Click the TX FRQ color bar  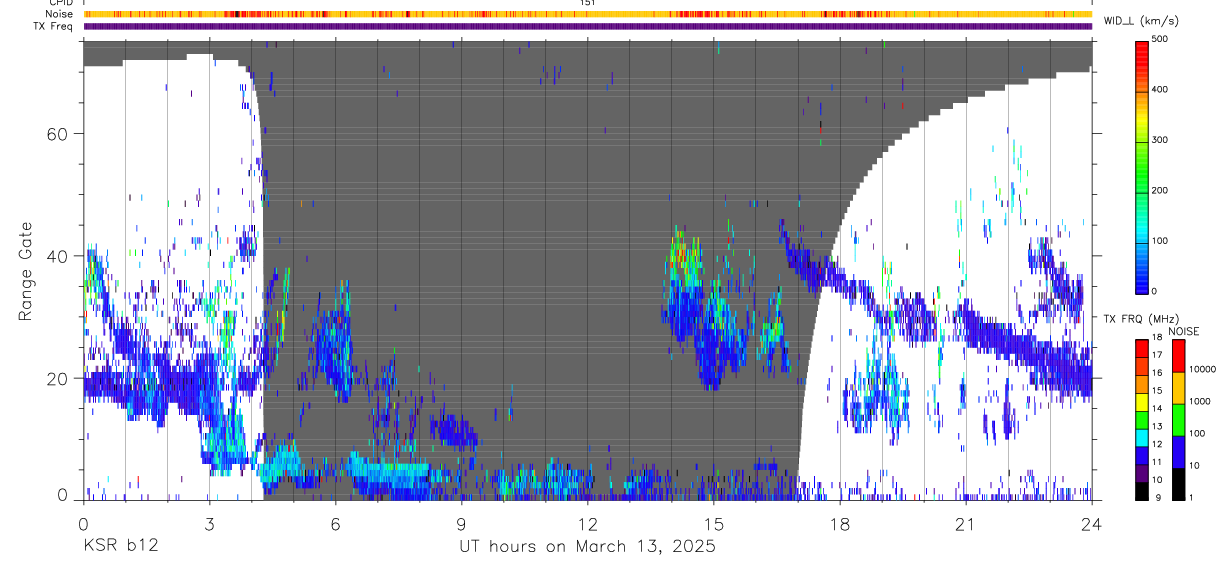1141,419
